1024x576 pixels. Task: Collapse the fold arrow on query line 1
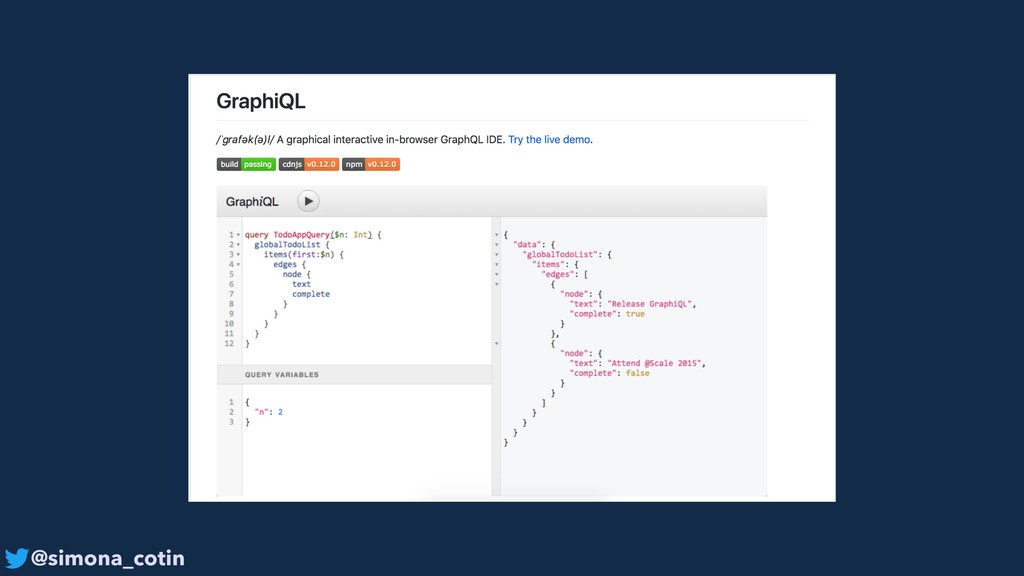pos(238,235)
